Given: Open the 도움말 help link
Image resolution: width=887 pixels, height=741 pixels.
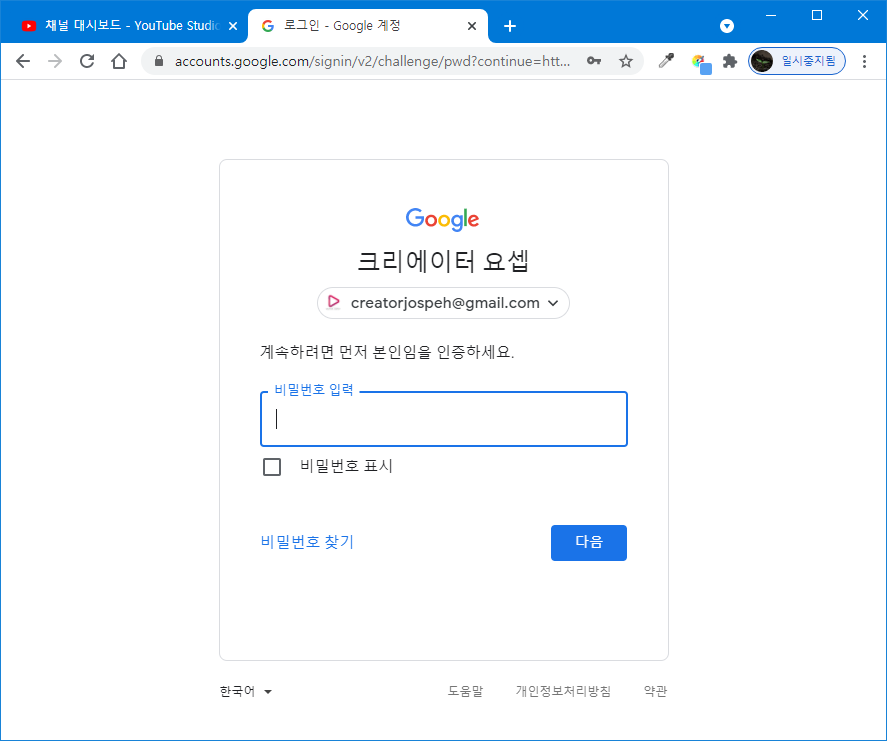Looking at the screenshot, I should [465, 691].
